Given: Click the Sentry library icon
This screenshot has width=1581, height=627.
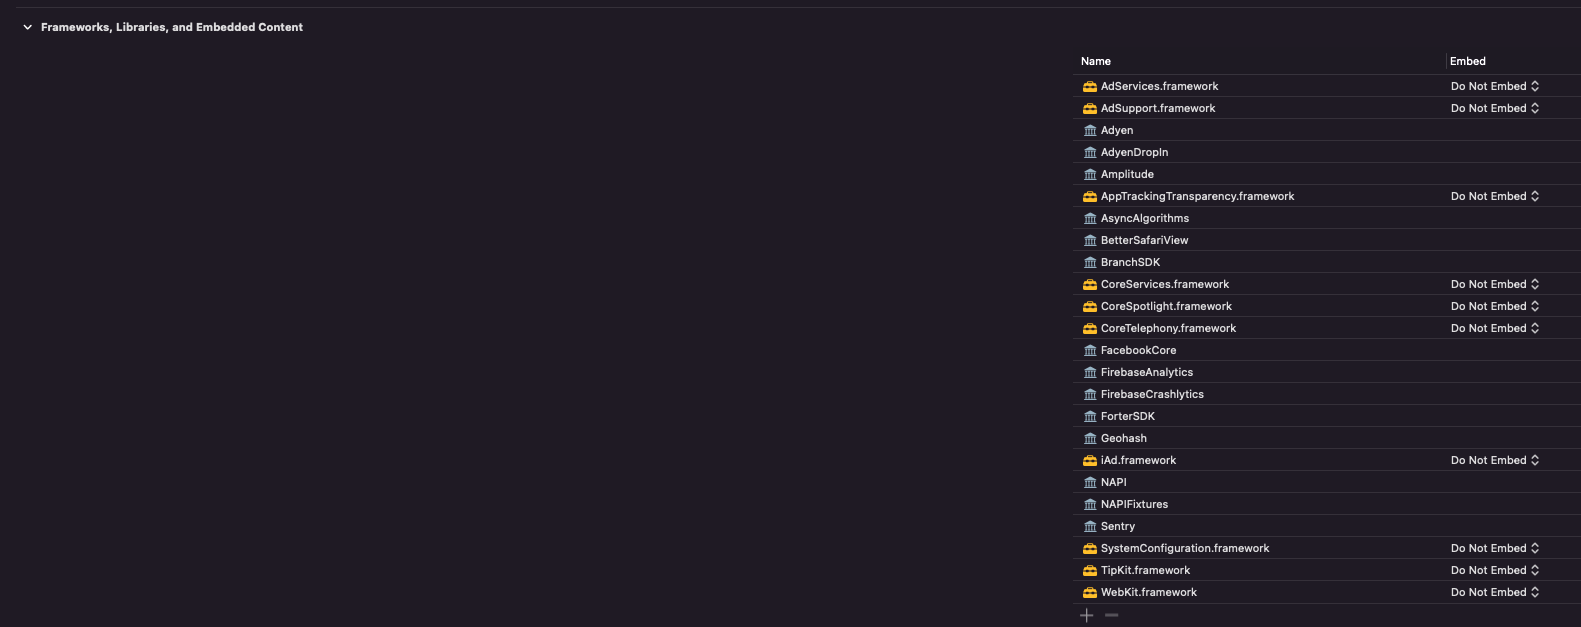Looking at the screenshot, I should pyautogui.click(x=1090, y=527).
